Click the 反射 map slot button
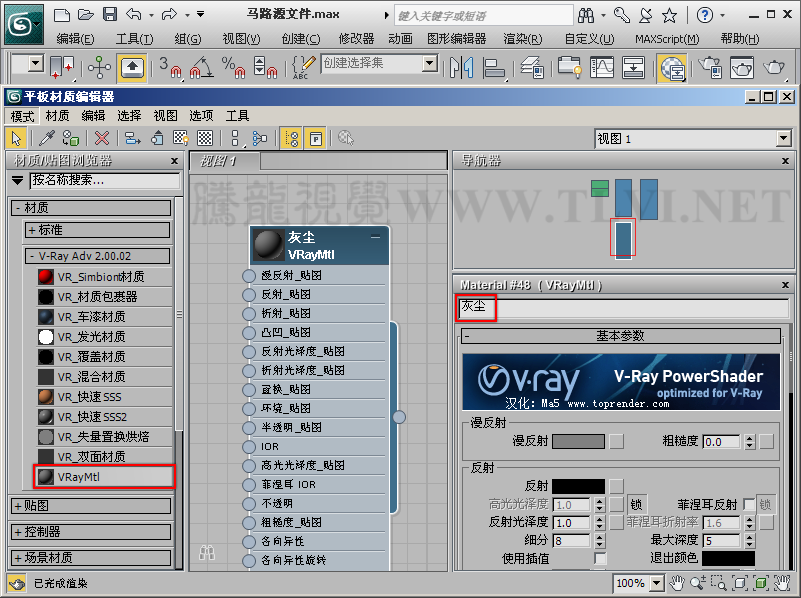 coord(617,486)
